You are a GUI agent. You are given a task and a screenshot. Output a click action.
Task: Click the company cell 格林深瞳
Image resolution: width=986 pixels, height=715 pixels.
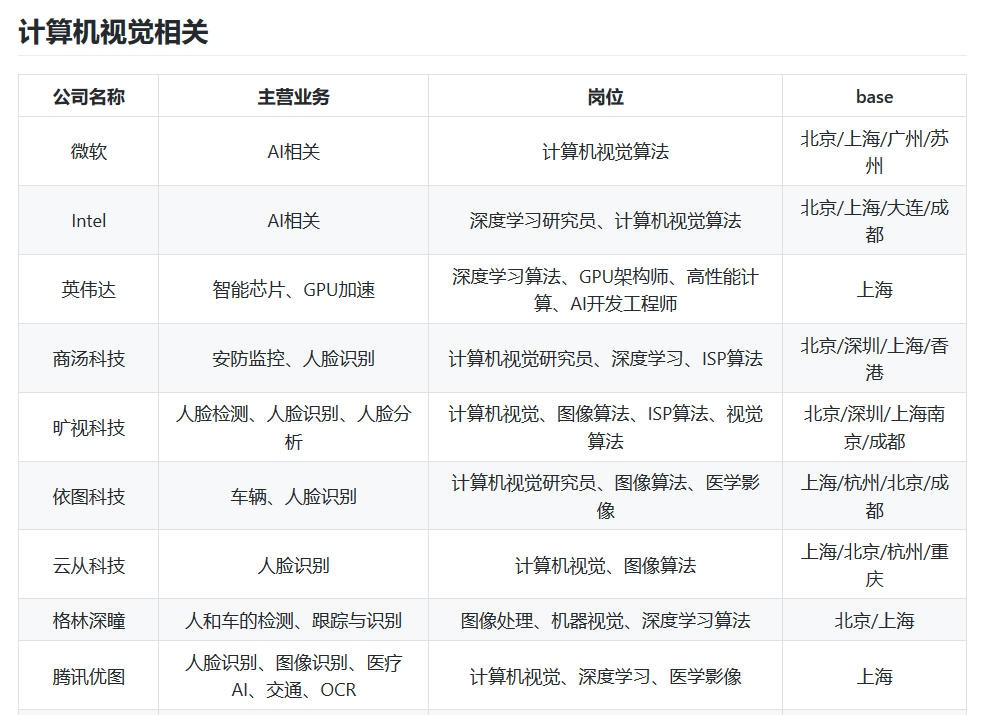(89, 621)
